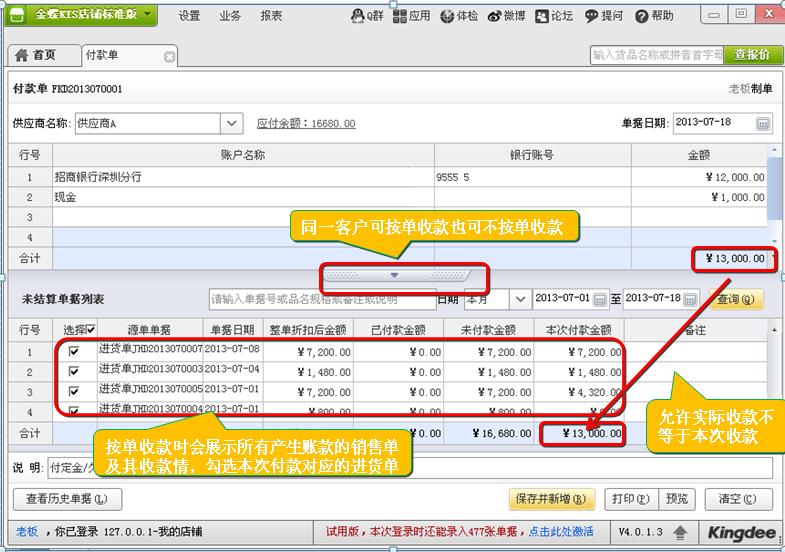Image resolution: width=785 pixels, height=552 pixels.
Task: Click the 提问 ask-question icon
Action: tap(604, 16)
